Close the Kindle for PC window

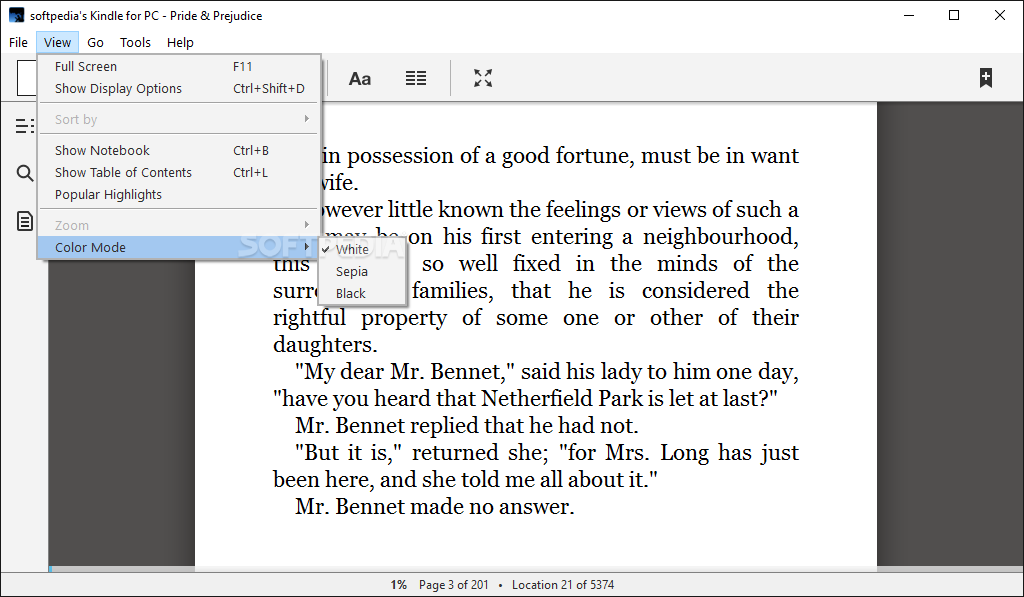pyautogui.click(x=1000, y=16)
